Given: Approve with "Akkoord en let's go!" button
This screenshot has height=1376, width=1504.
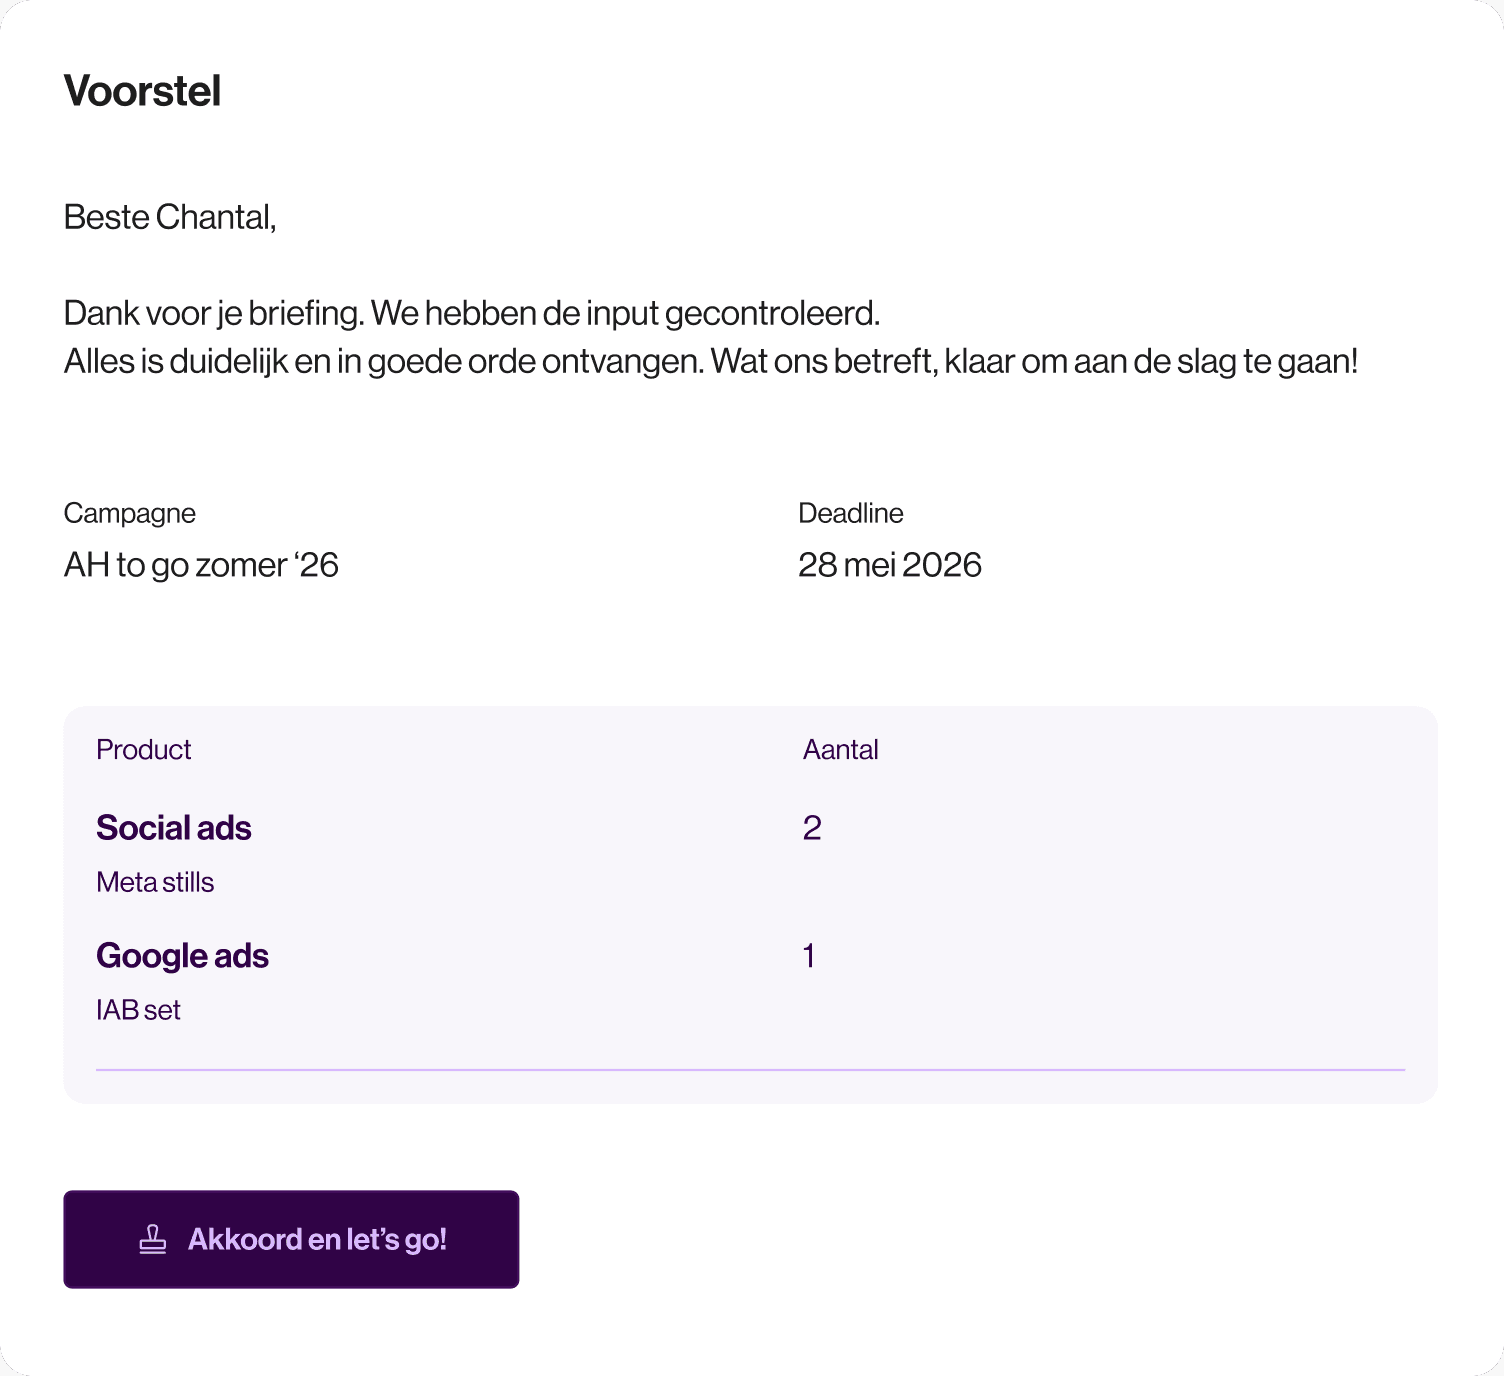Looking at the screenshot, I should tap(291, 1239).
